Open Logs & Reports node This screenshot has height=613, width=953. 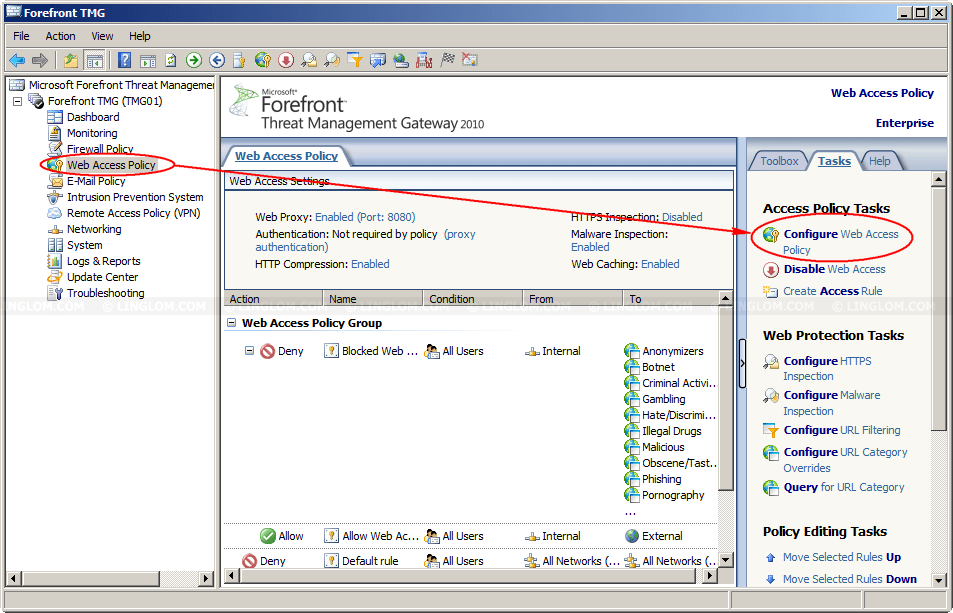click(103, 261)
